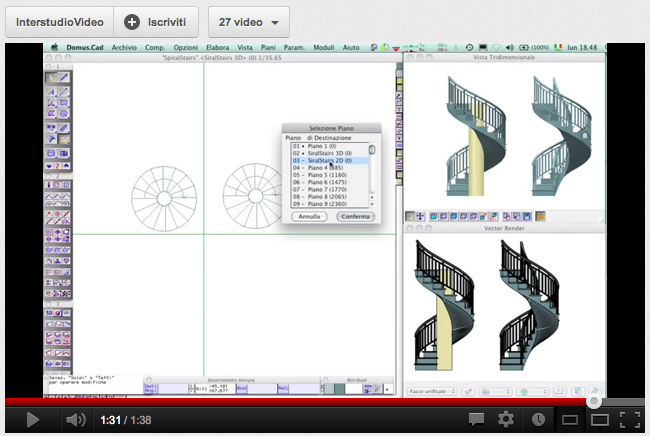
Task: Toggle captions with the speech bubble icon
Action: pyautogui.click(x=477, y=419)
